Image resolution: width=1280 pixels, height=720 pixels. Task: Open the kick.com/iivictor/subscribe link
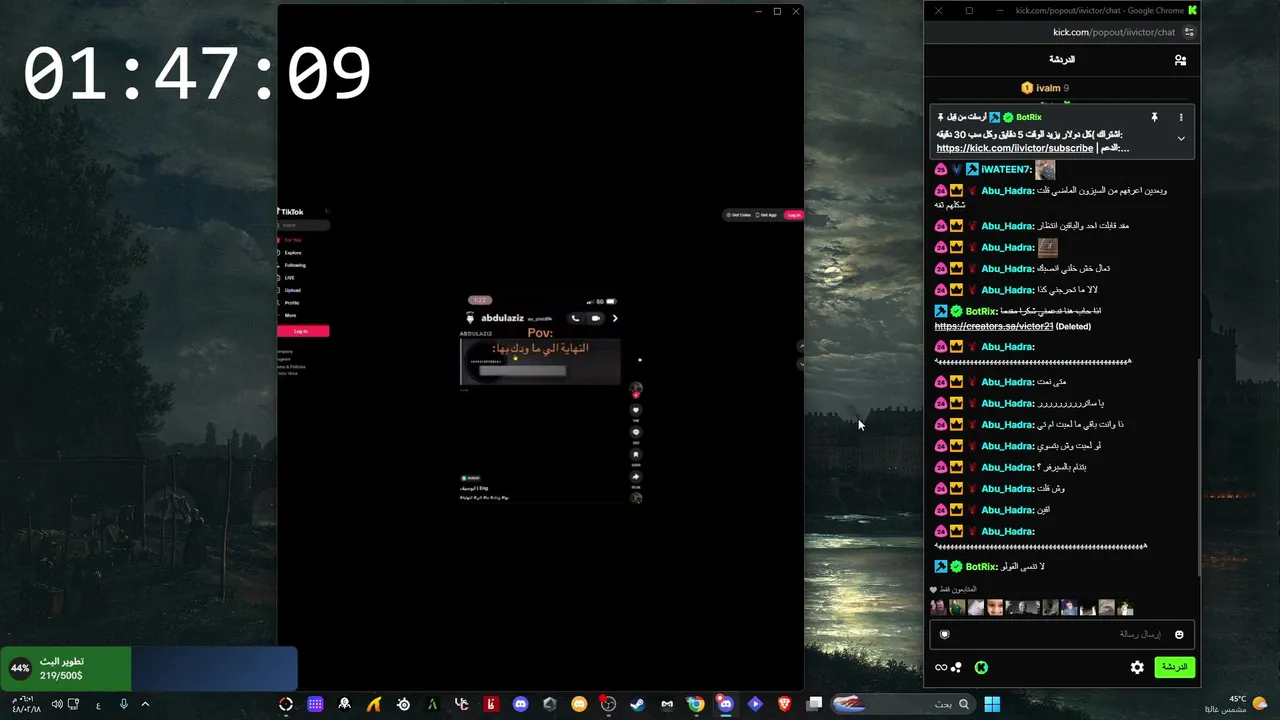[x=1015, y=148]
